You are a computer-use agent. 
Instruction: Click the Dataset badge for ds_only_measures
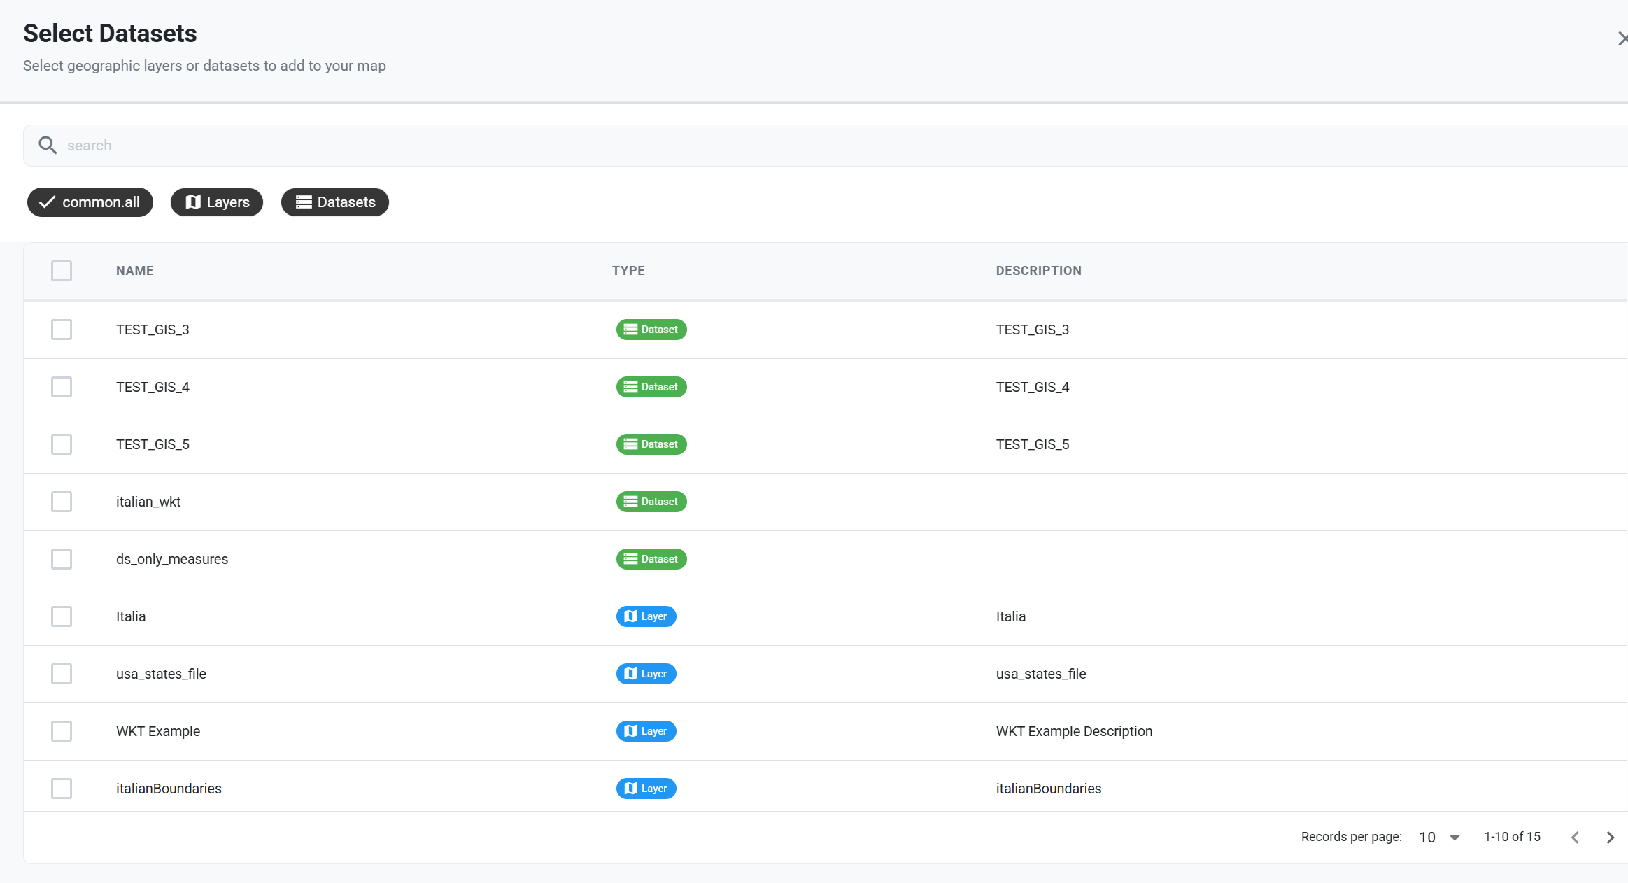[x=651, y=559]
